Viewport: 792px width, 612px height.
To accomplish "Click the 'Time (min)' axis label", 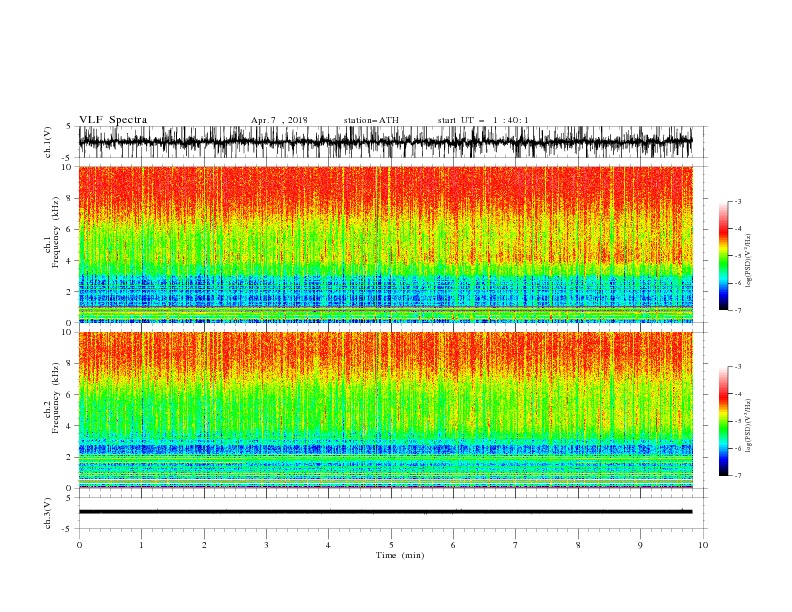I will point(400,555).
